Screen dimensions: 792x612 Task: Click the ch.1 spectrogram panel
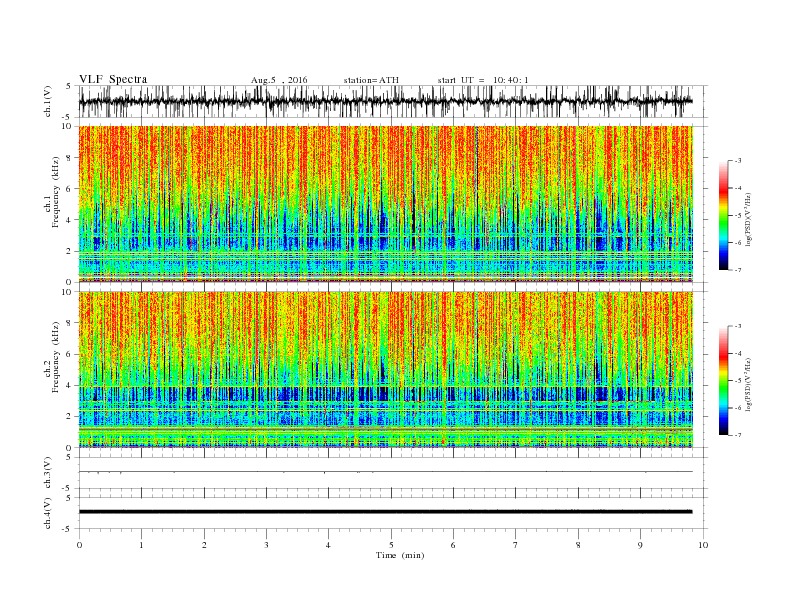pyautogui.click(x=386, y=204)
